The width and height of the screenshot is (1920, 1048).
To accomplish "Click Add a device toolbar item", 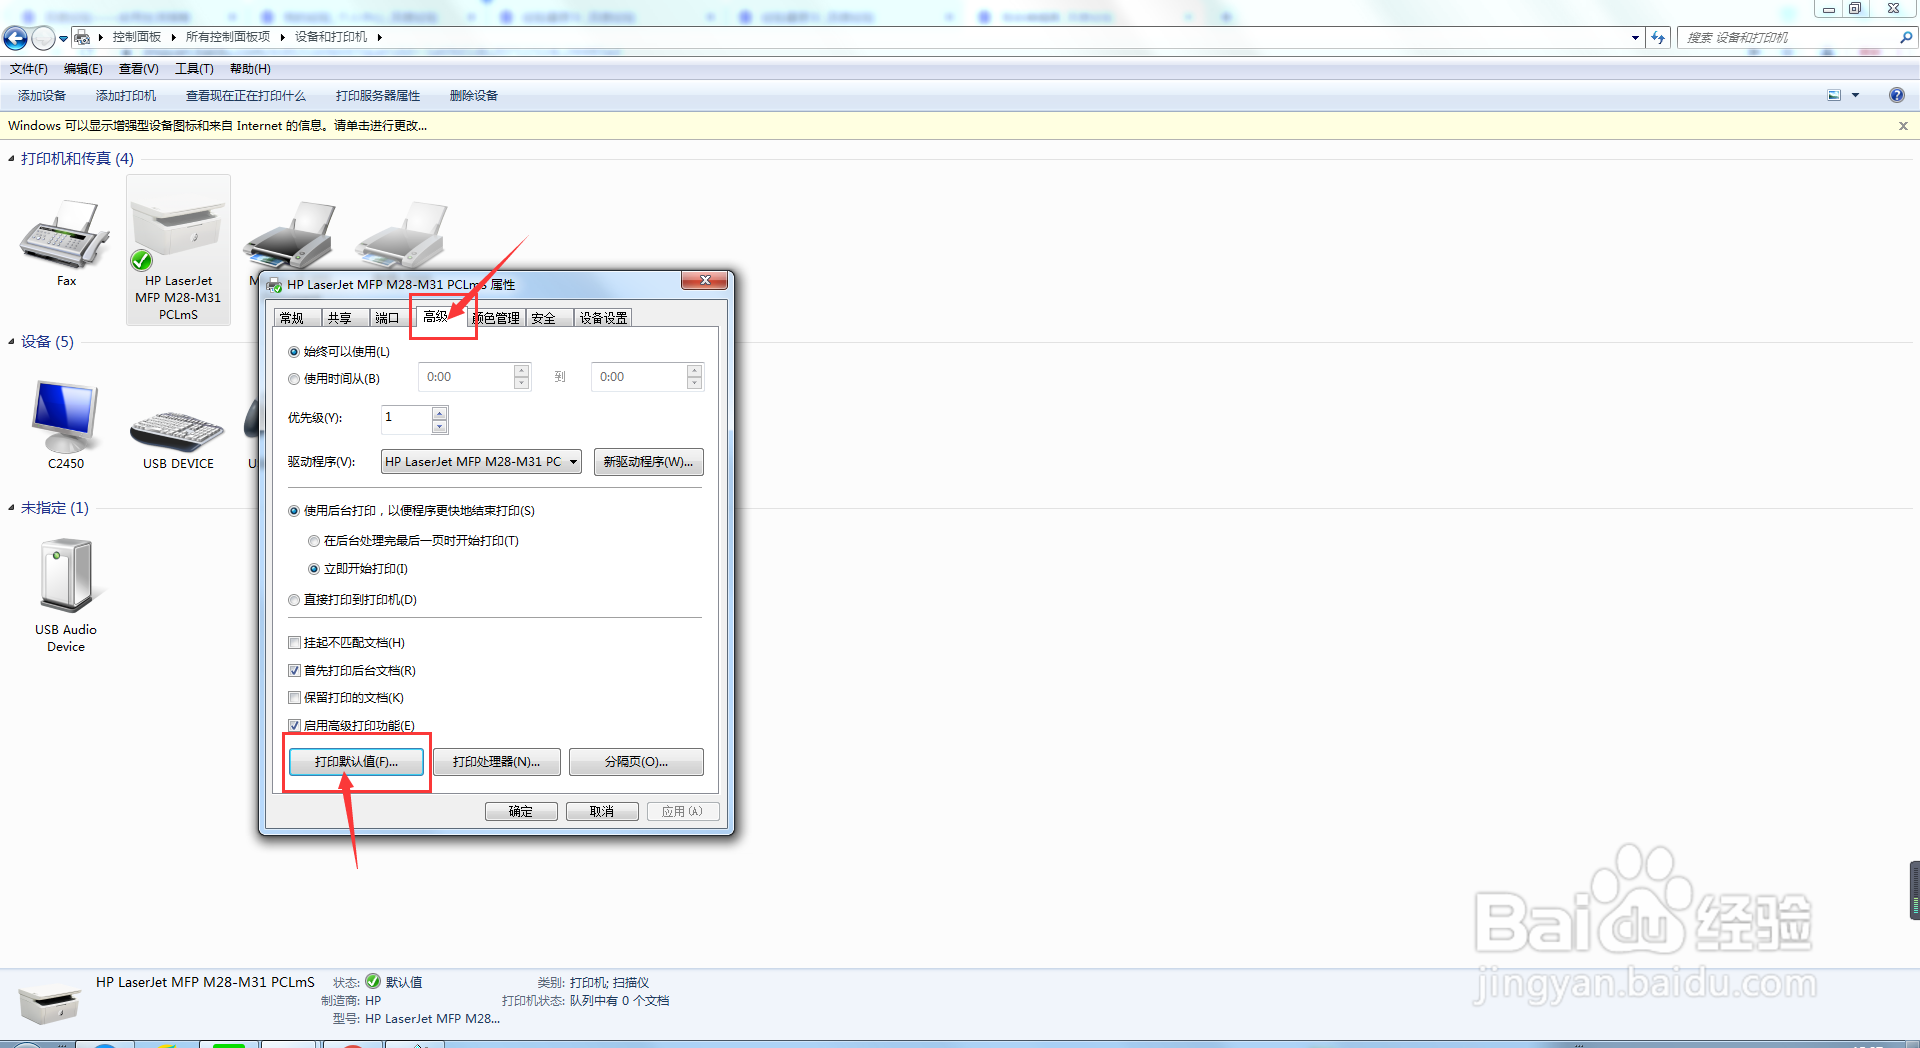I will click(42, 96).
